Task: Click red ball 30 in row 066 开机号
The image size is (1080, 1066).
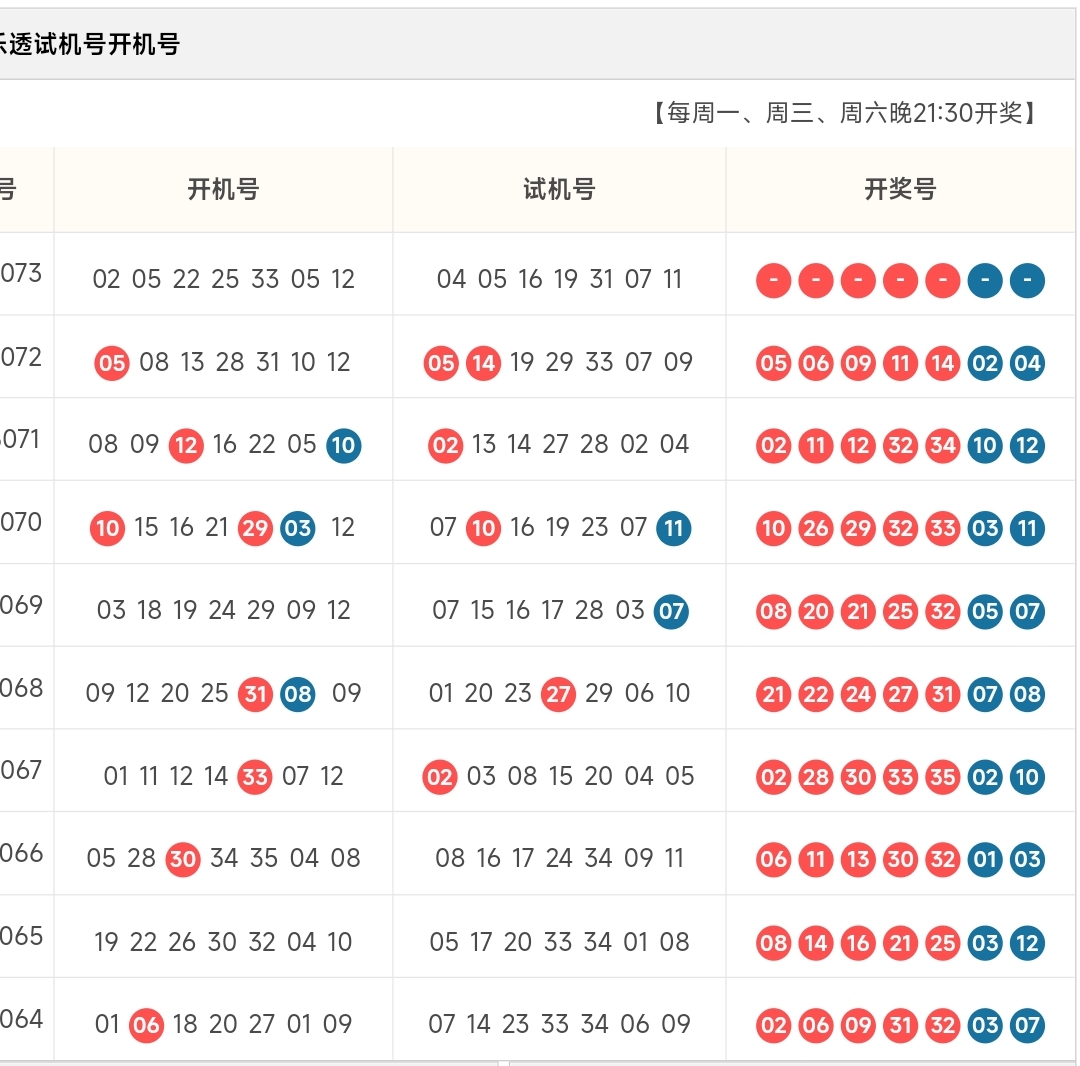Action: (183, 859)
